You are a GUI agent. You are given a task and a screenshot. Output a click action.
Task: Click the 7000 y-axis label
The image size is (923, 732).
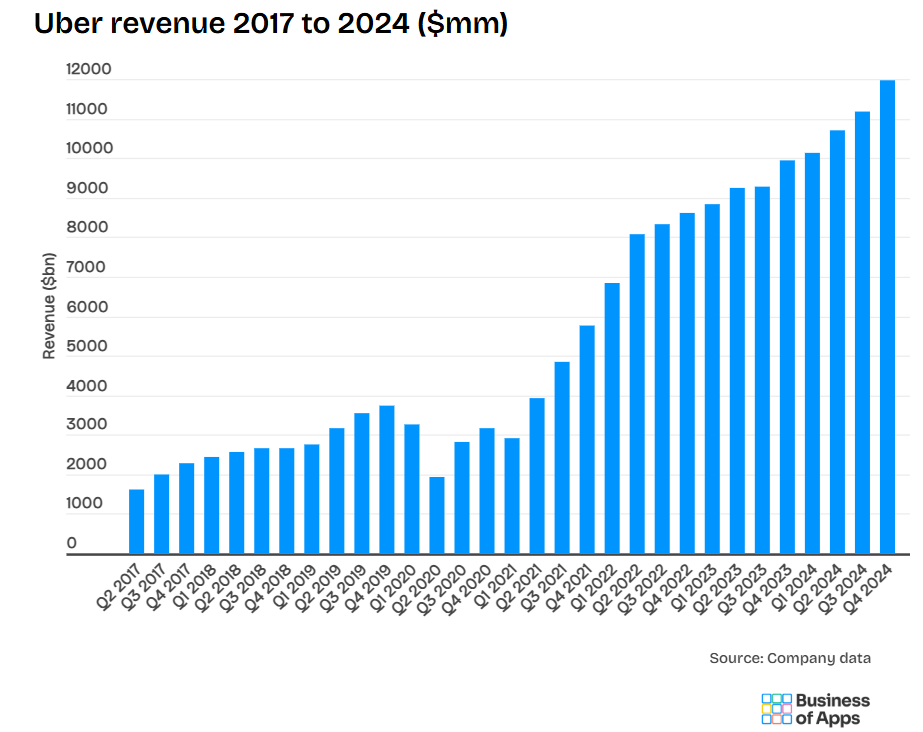(x=86, y=267)
